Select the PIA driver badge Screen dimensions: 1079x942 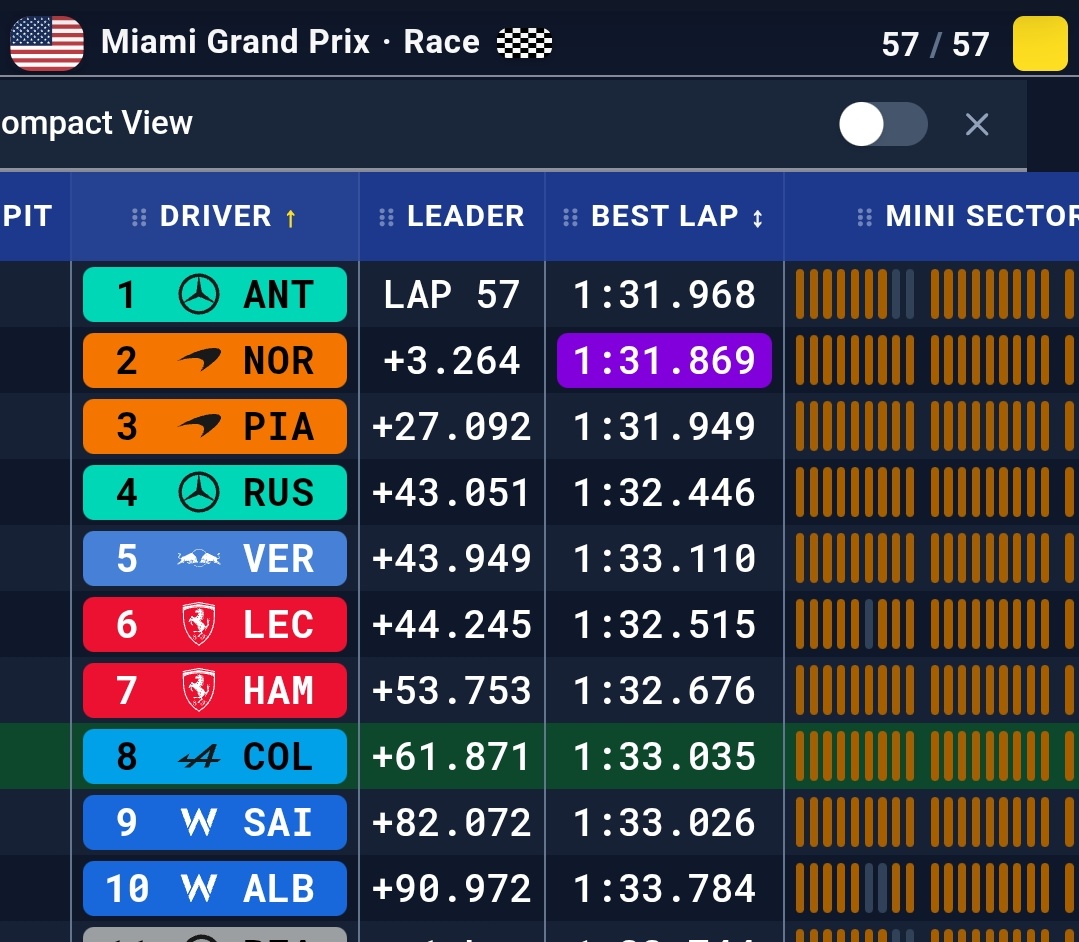215,427
